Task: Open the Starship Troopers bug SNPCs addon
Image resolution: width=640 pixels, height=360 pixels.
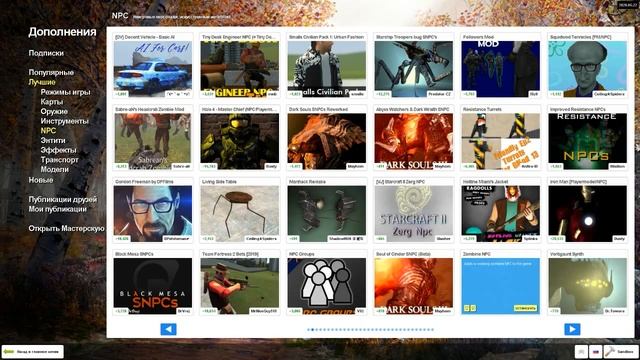Action: point(413,69)
